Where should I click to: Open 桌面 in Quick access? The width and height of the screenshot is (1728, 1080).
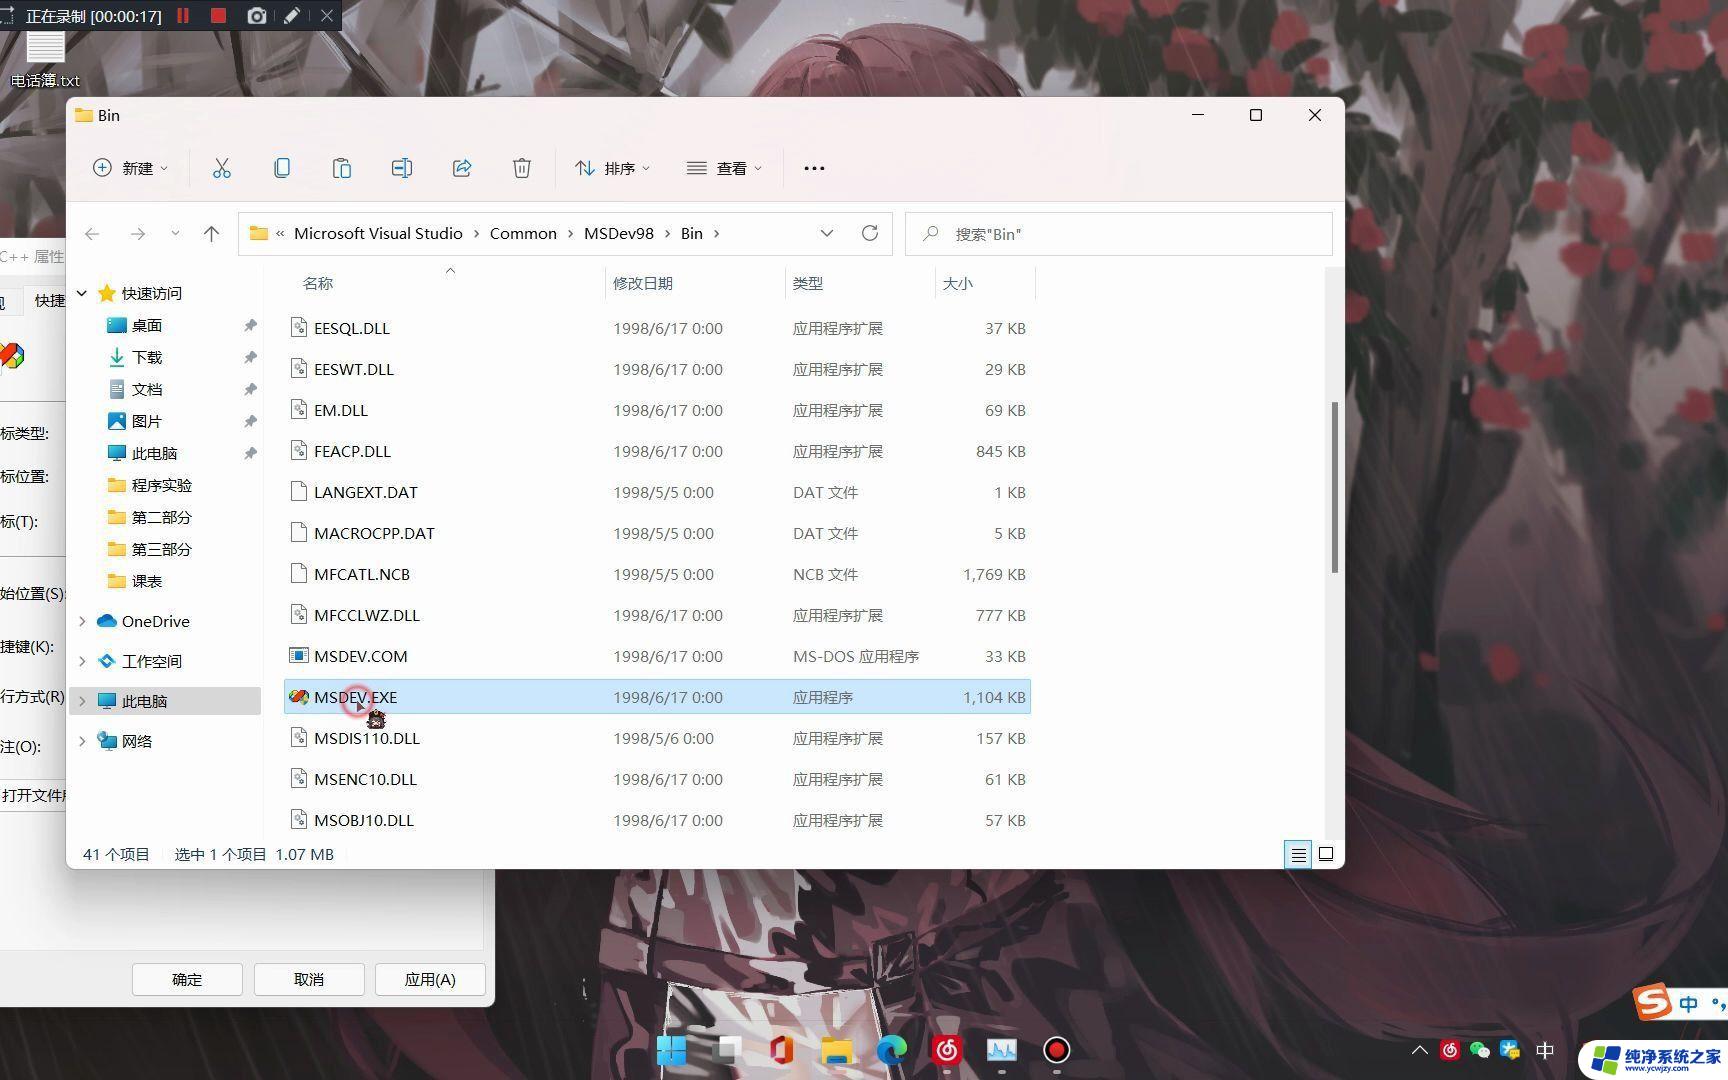click(147, 325)
